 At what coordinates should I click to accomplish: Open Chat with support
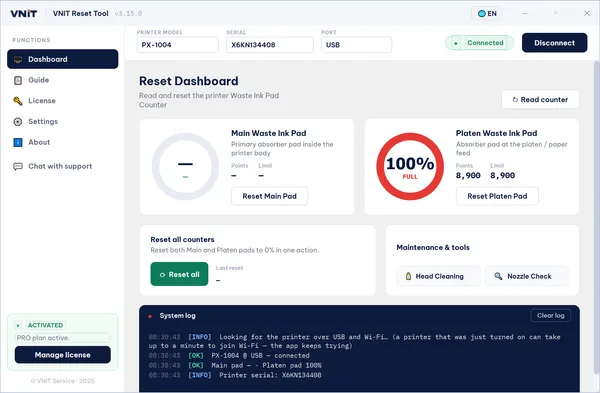point(62,166)
